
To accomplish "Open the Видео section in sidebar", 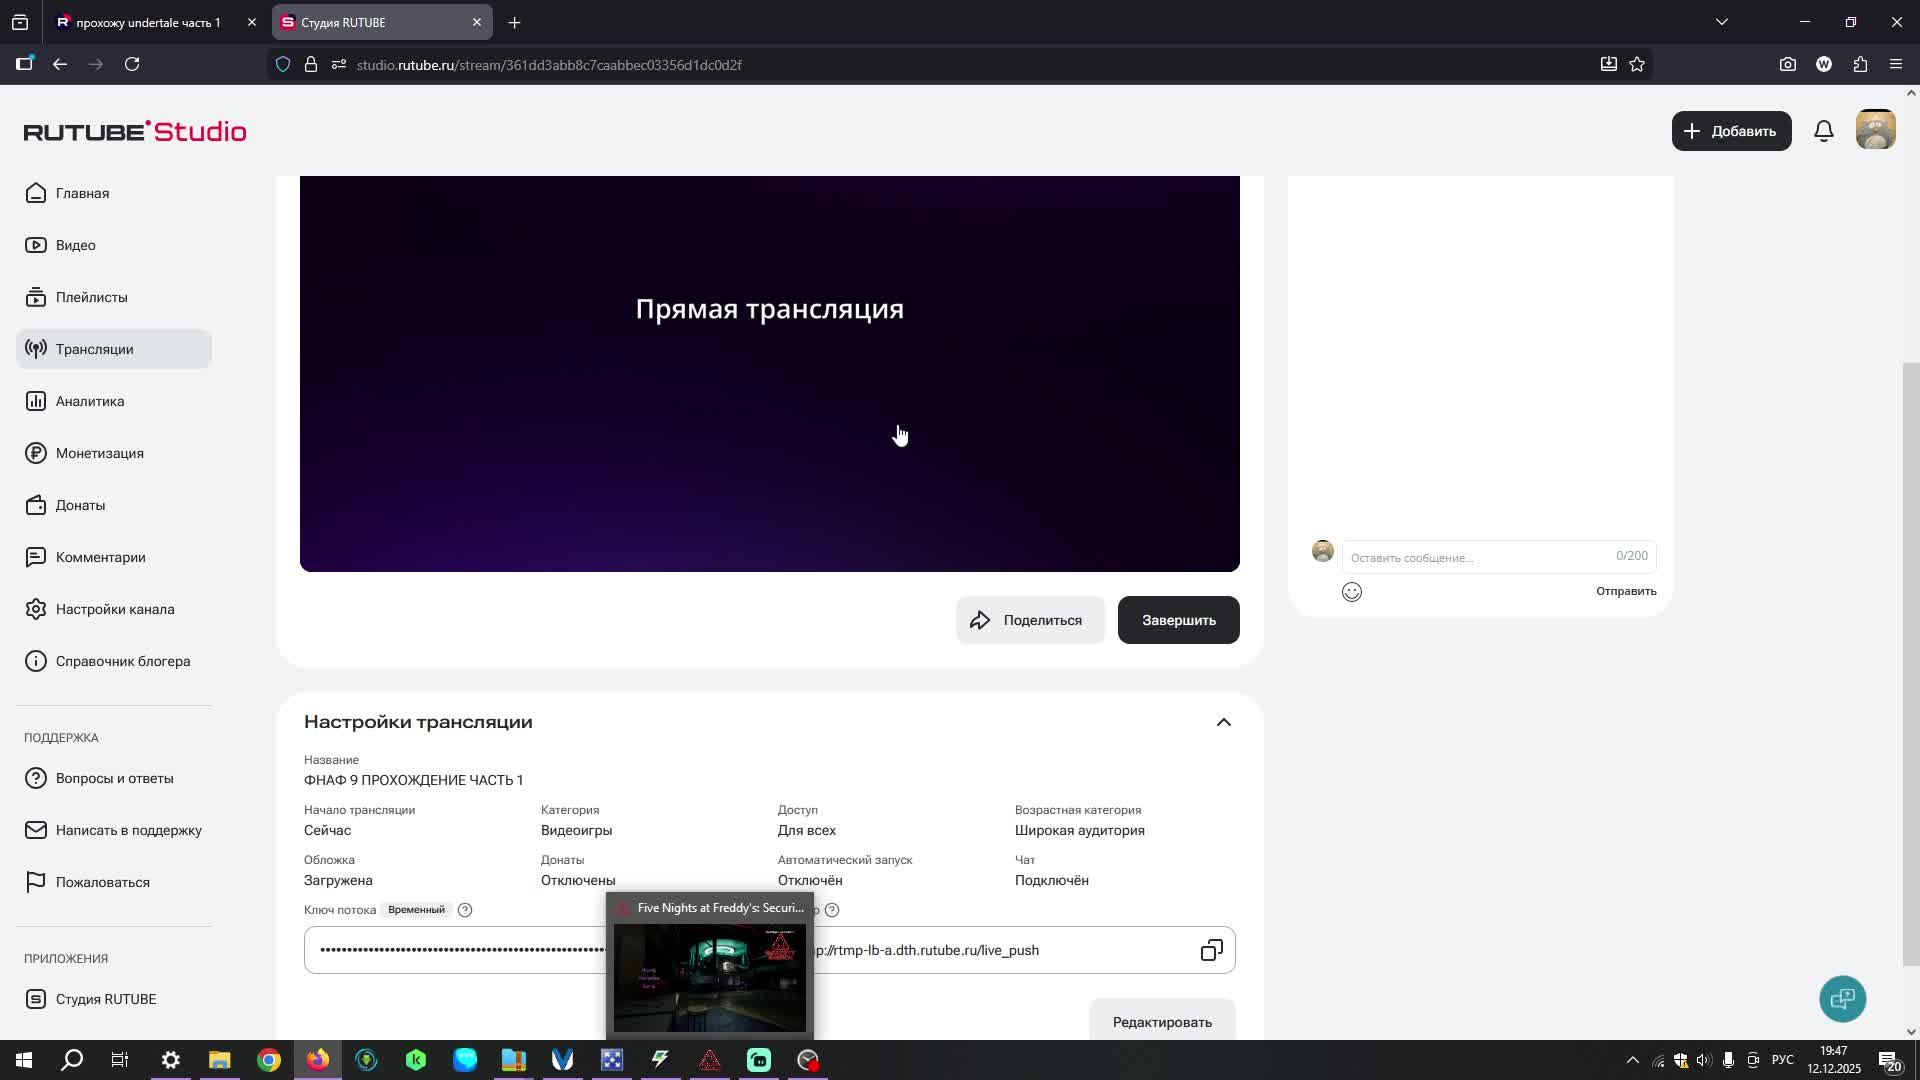I will coord(75,245).
